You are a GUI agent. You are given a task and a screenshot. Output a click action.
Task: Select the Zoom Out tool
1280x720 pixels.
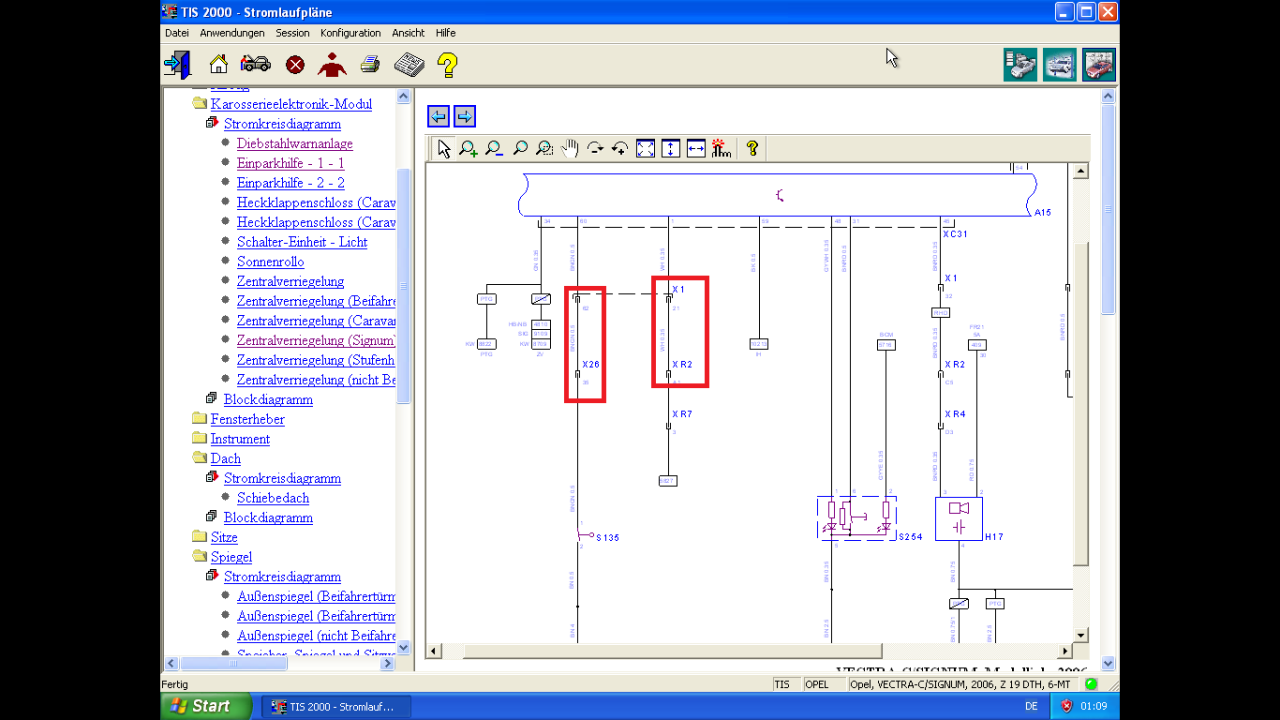click(493, 147)
